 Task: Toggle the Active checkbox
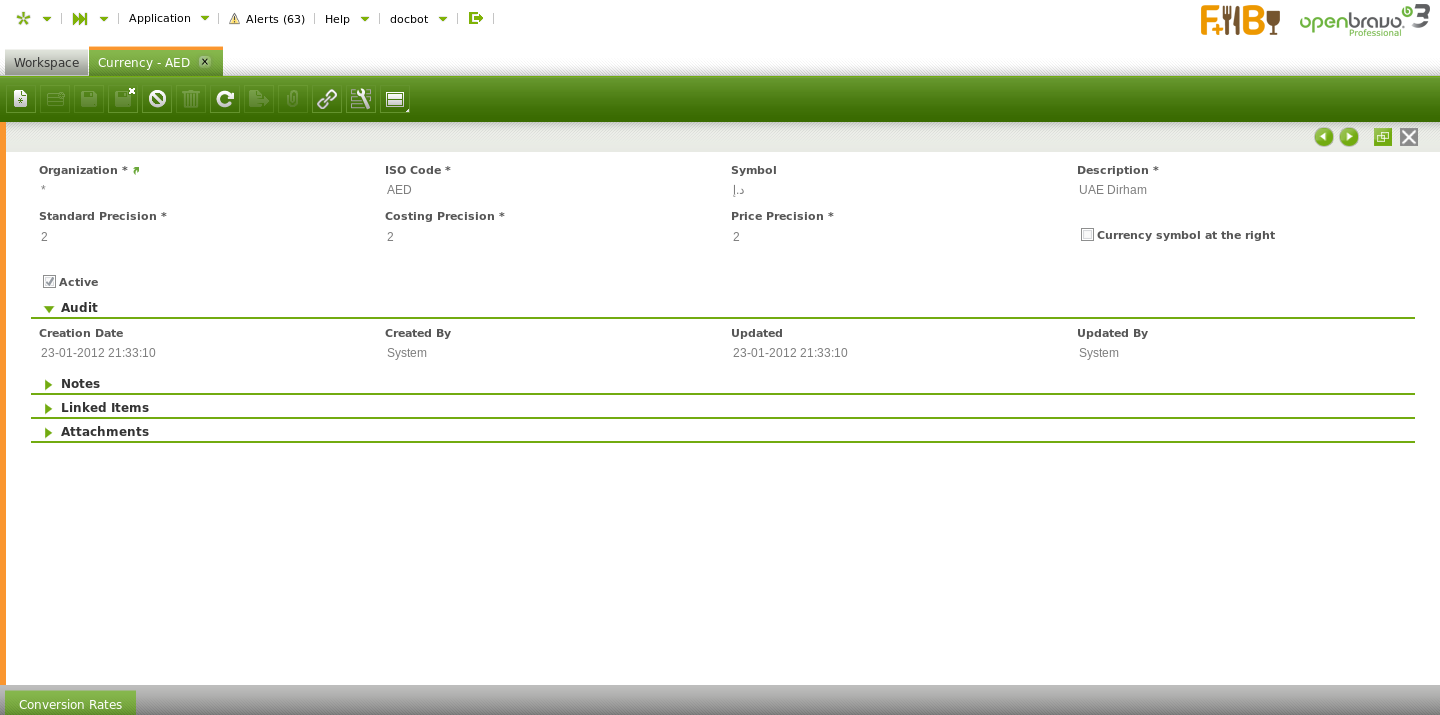[49, 282]
